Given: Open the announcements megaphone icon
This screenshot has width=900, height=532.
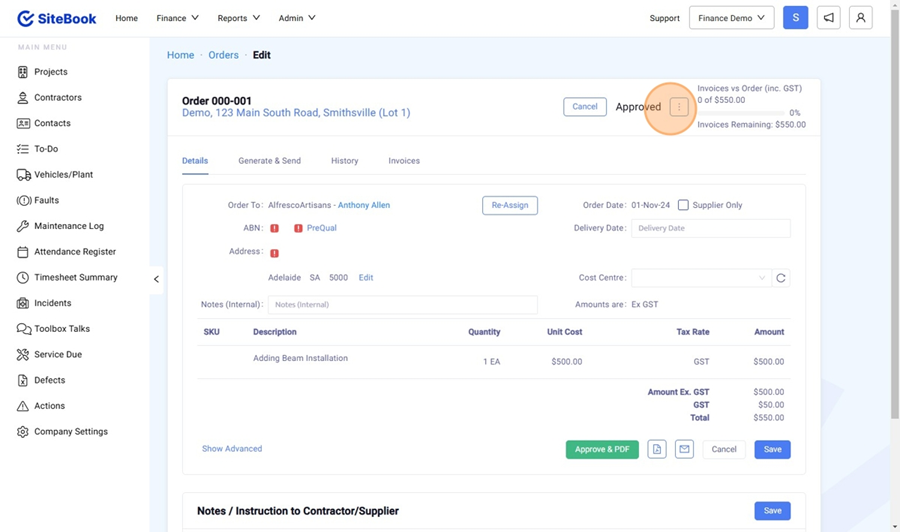Looking at the screenshot, I should pos(828,18).
